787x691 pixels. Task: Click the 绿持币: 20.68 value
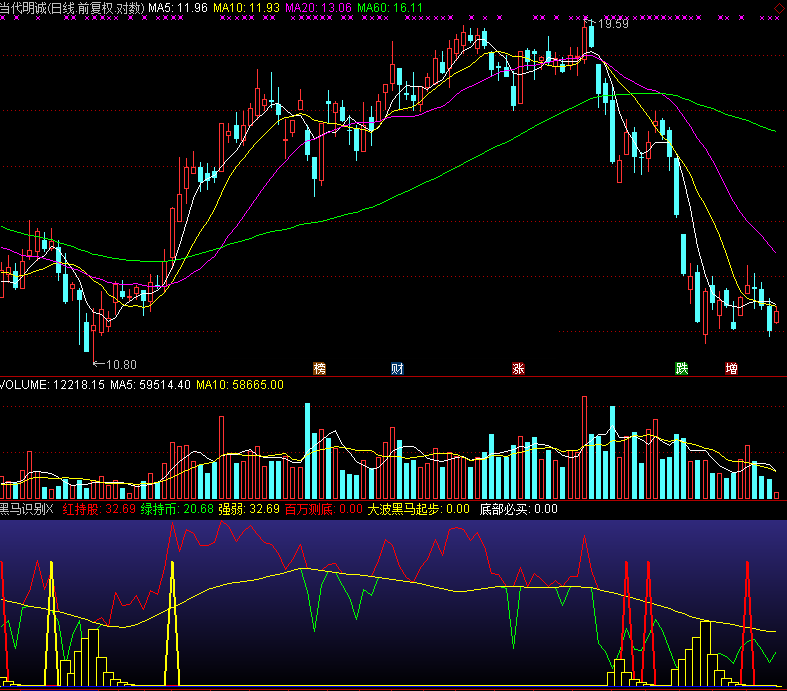[177, 509]
